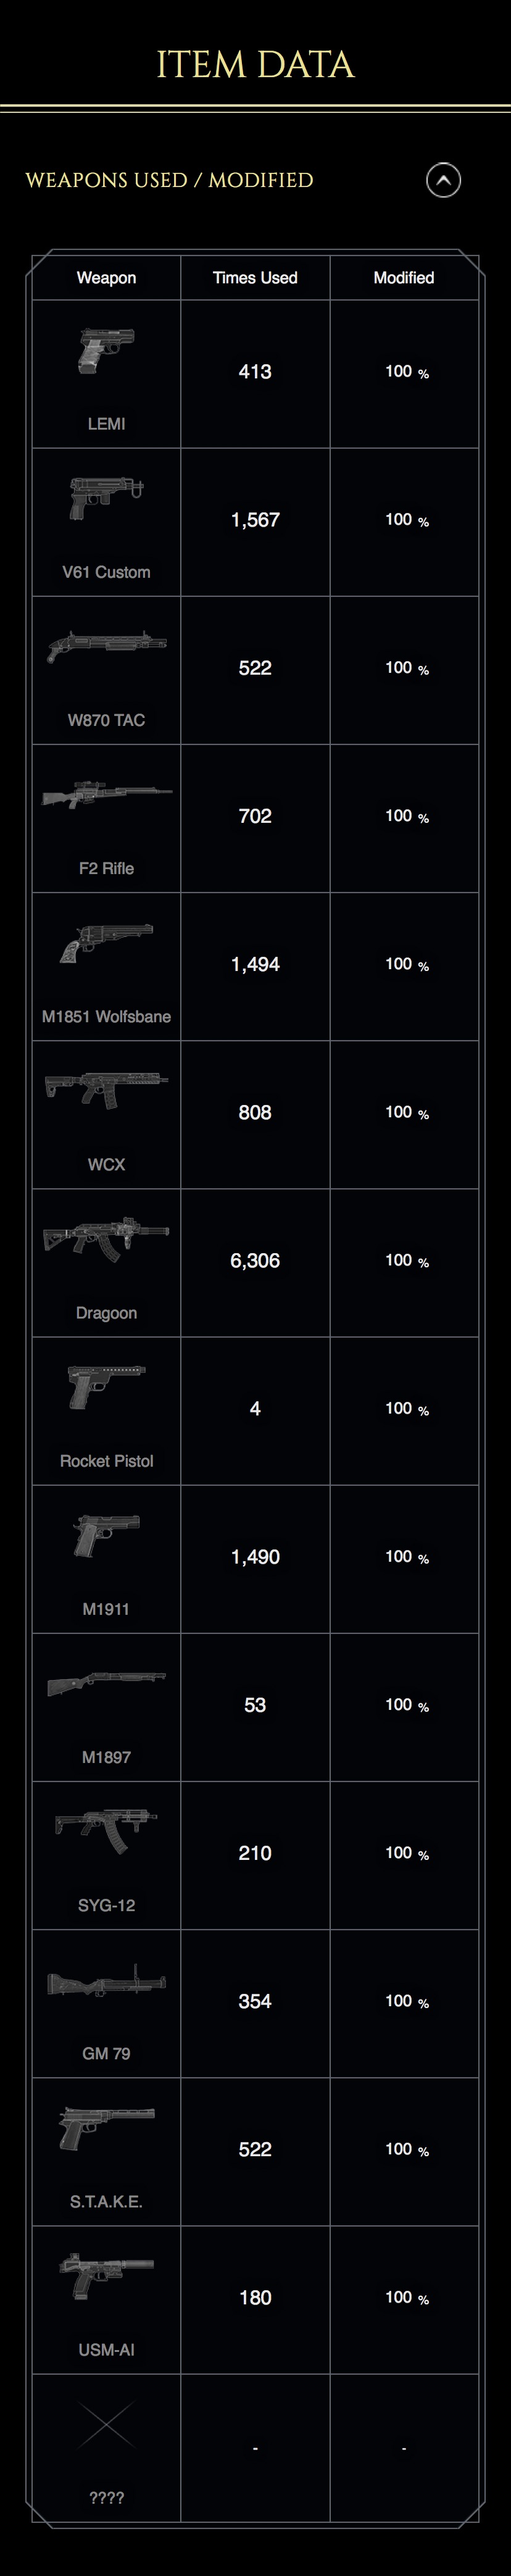The image size is (511, 2576).
Task: Click the Weapons Used / Modified heading
Action: 169,180
